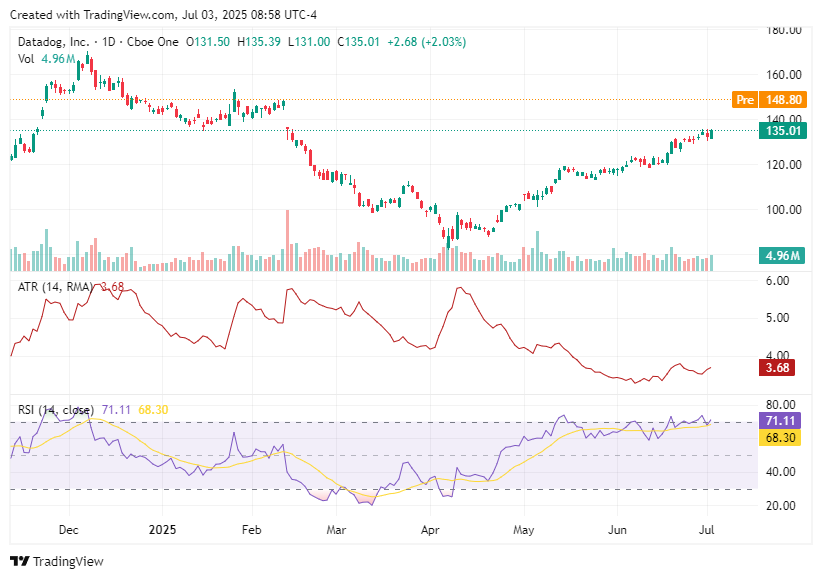
Task: Click the 2025 time axis label
Action: click(x=163, y=530)
